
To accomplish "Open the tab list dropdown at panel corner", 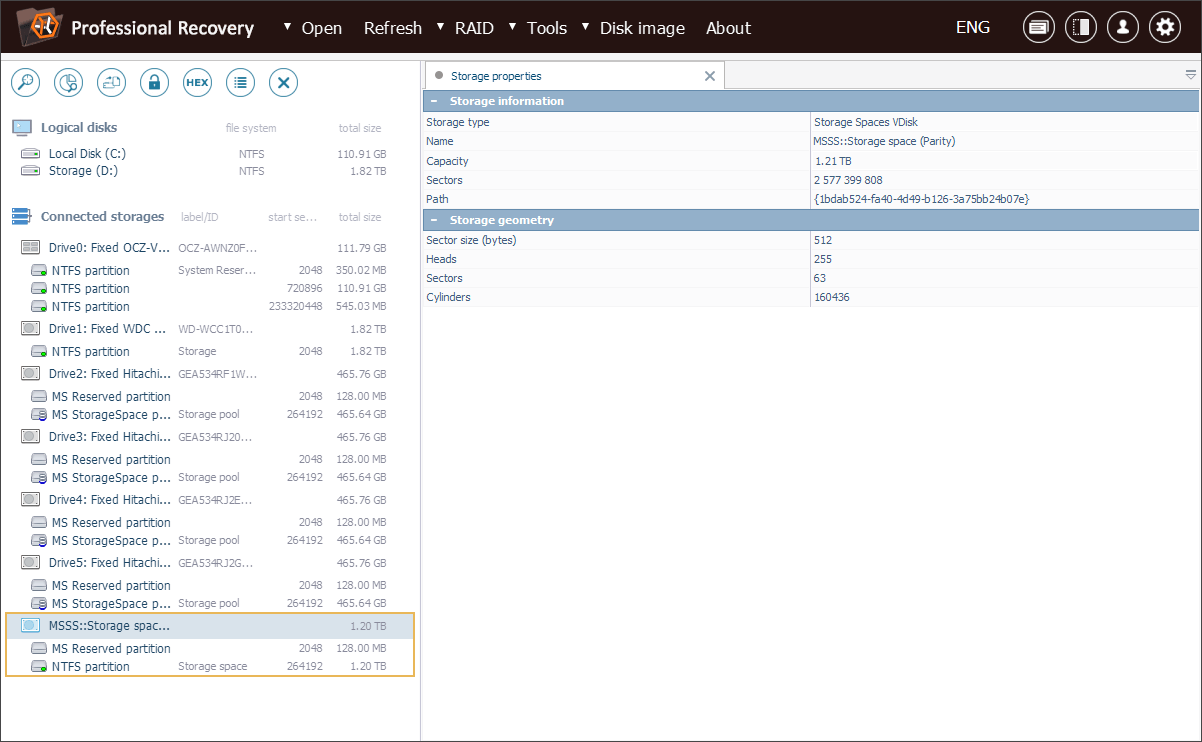I will [x=1190, y=75].
